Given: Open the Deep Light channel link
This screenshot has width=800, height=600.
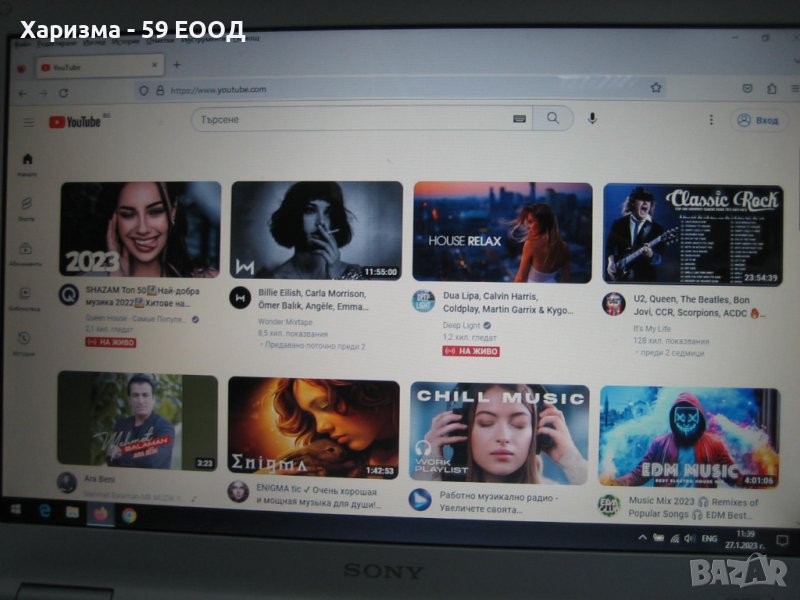Looking at the screenshot, I should tap(460, 325).
